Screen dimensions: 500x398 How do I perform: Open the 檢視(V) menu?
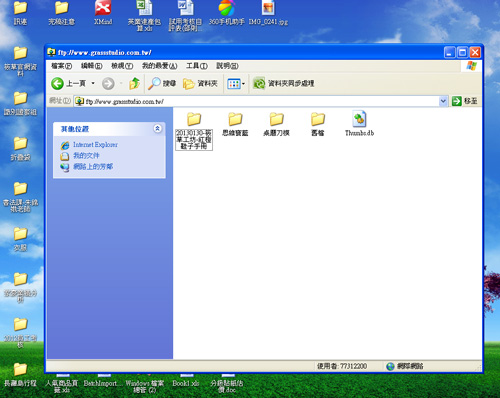click(122, 66)
